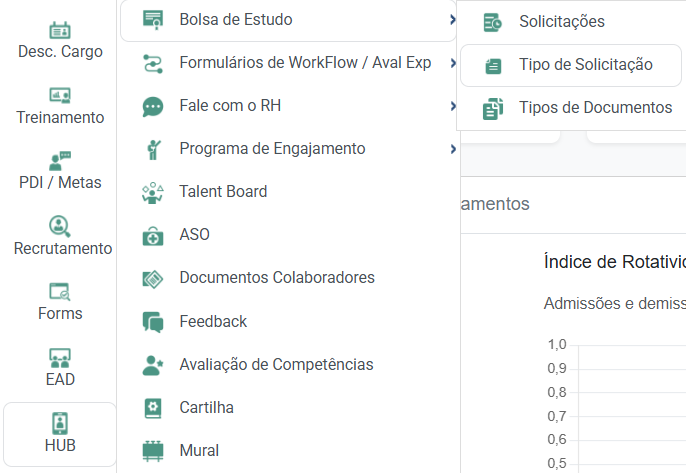Open Solicitações in the submenu
Viewport: 686px width, 473px height.
561,22
